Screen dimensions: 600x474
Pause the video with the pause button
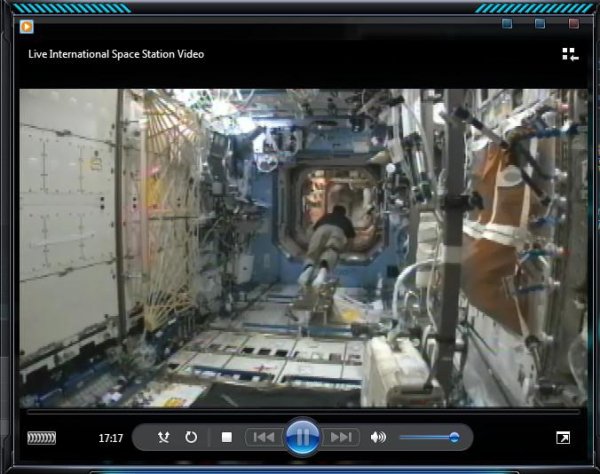pyautogui.click(x=302, y=437)
